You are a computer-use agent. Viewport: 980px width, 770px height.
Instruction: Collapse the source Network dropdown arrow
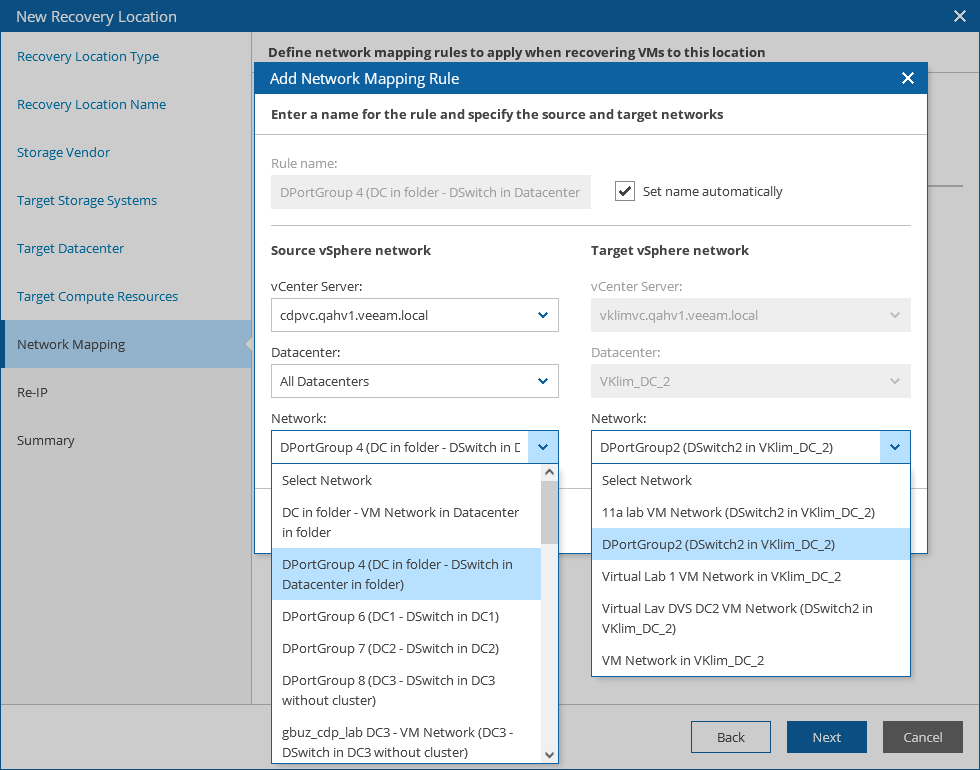pos(543,447)
